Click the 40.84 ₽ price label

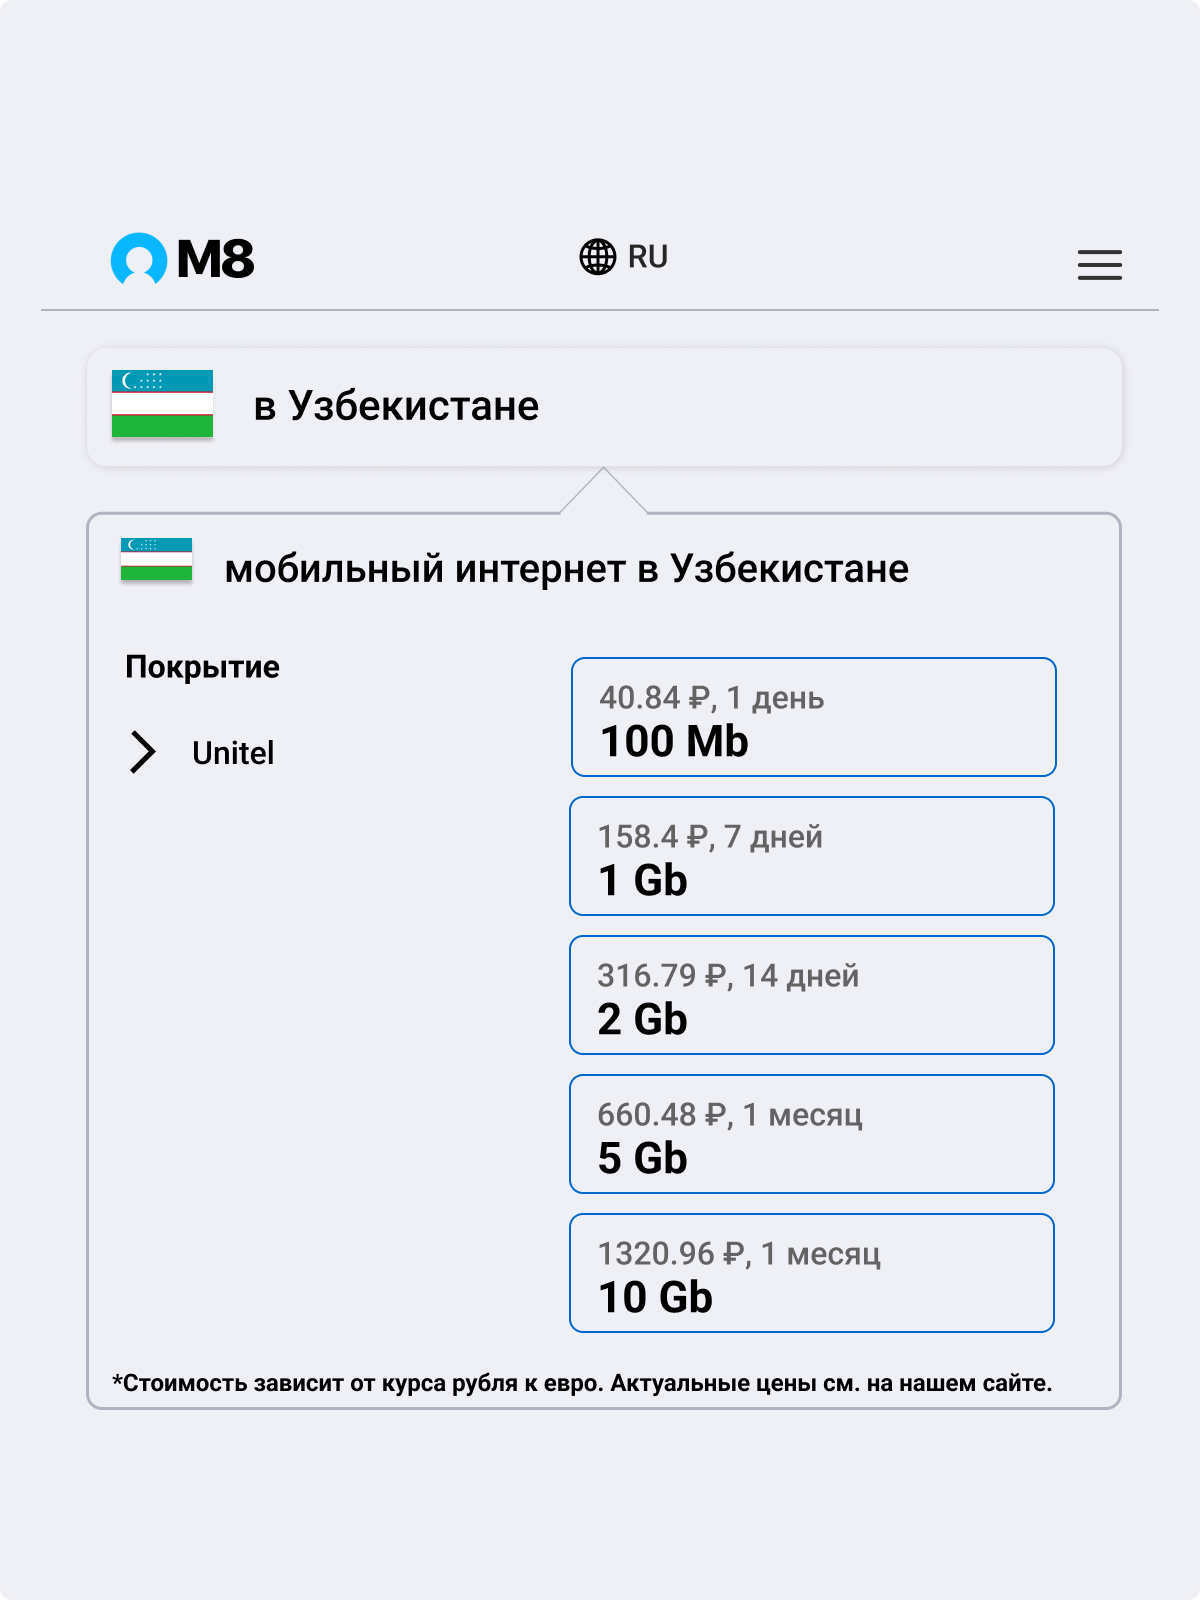click(x=654, y=697)
